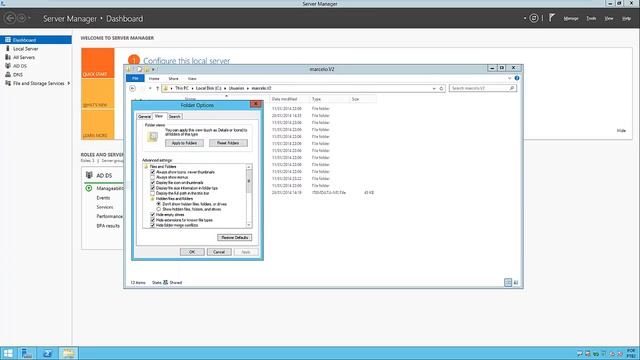Open the Explorer Home ribbon tab

(x=154, y=78)
